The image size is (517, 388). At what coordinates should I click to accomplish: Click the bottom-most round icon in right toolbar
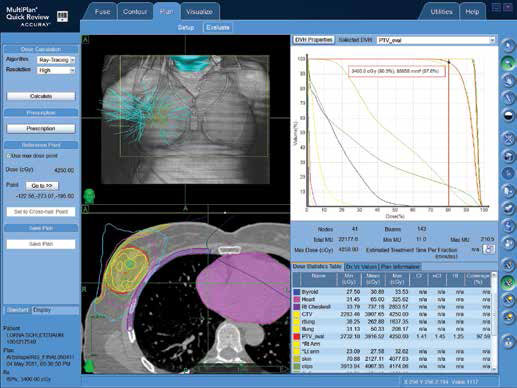point(508,342)
